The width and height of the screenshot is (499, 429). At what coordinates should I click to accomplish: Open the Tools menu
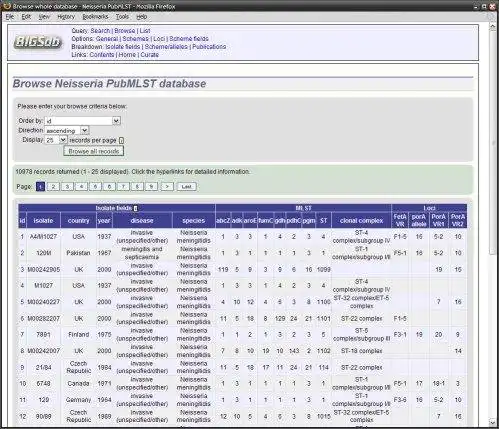(122, 17)
